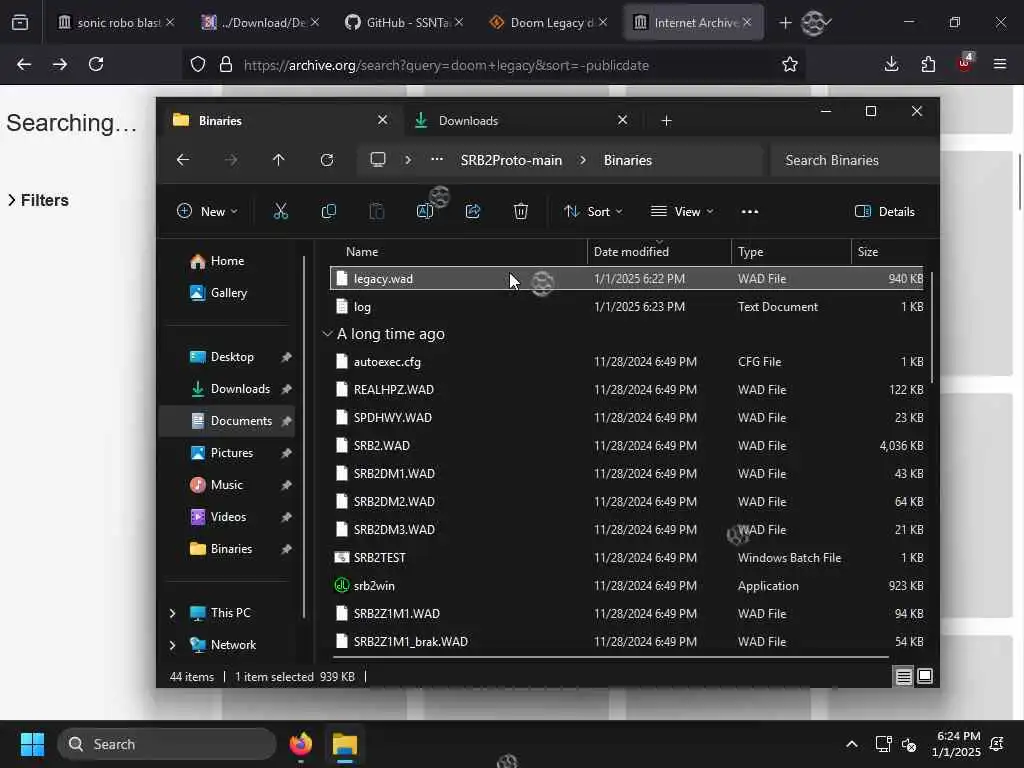
Task: Switch to Doom Legacy browser tab
Action: click(547, 23)
